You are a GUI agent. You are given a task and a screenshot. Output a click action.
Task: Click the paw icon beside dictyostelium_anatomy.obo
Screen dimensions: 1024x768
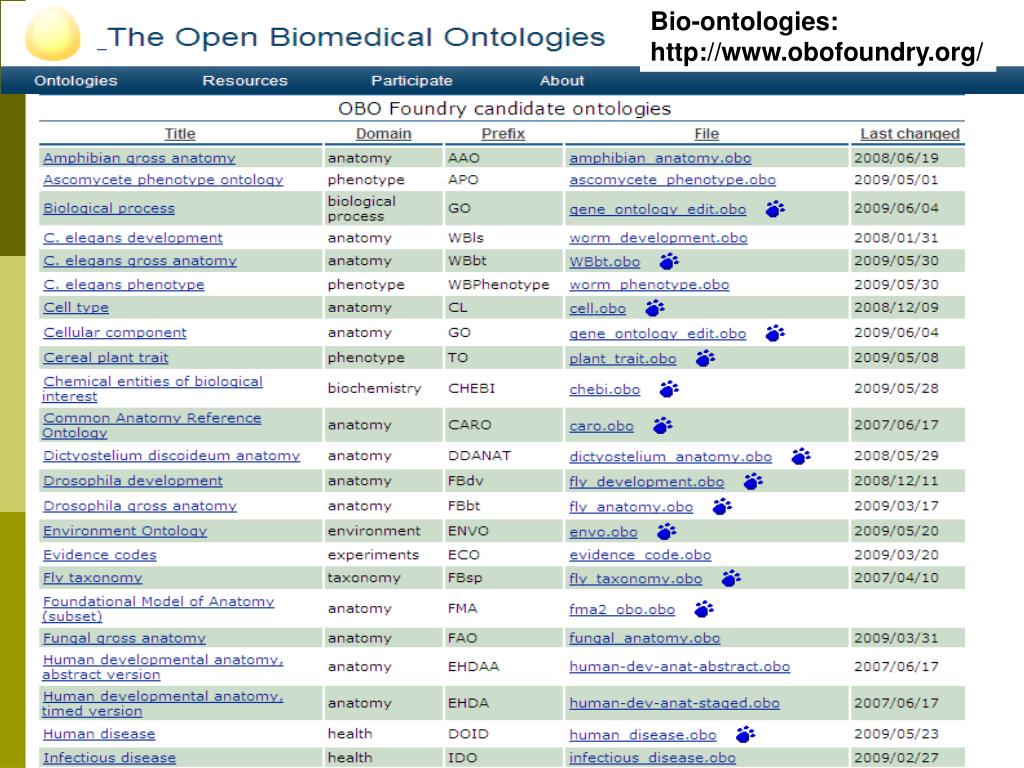pyautogui.click(x=801, y=456)
